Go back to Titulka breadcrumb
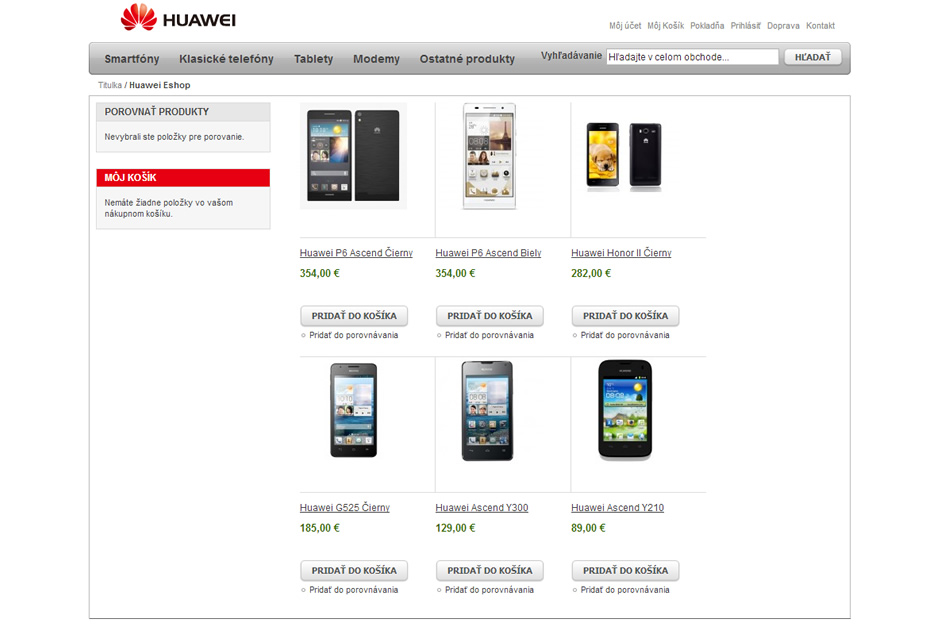Viewport: 940px width, 627px height. click(x=110, y=85)
